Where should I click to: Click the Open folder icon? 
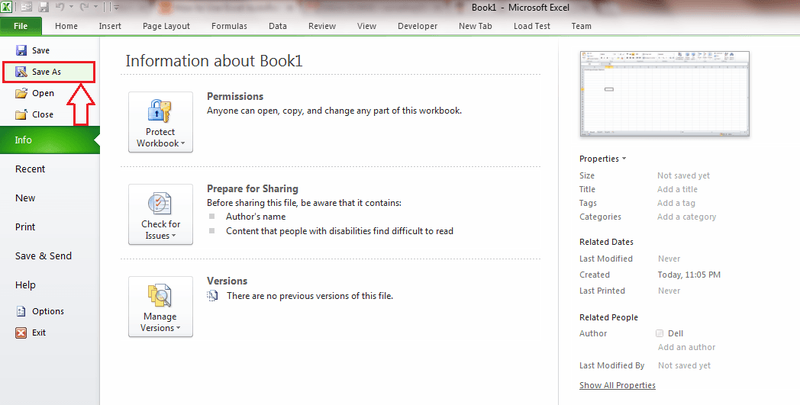tap(21, 93)
